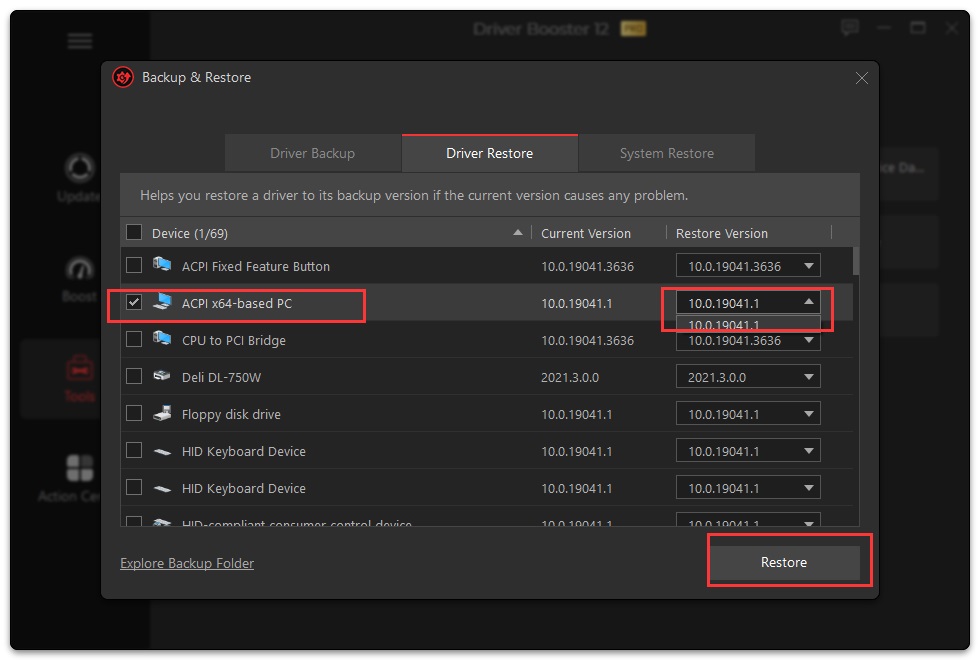Image resolution: width=980 pixels, height=660 pixels.
Task: Click the ACPI x64-based PC device icon
Action: tap(162, 302)
